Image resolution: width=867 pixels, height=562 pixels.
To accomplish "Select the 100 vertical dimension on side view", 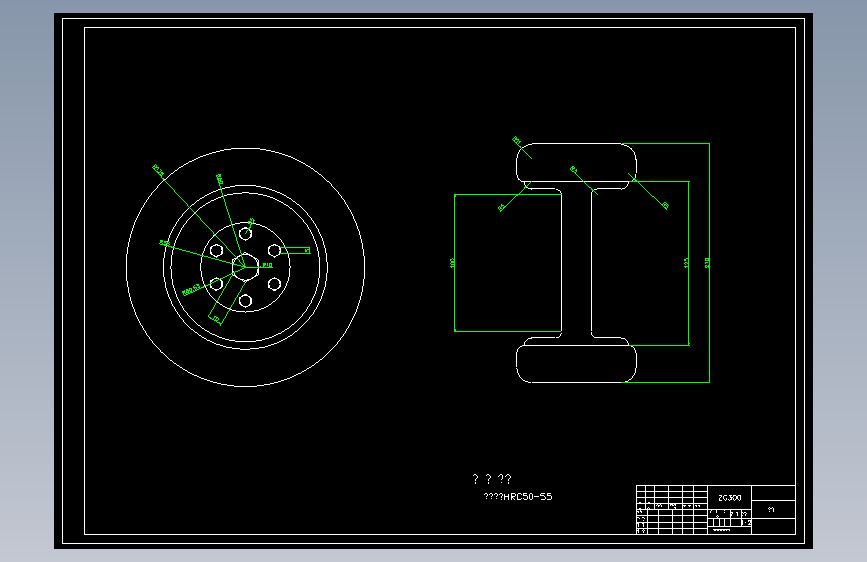I will click(452, 263).
